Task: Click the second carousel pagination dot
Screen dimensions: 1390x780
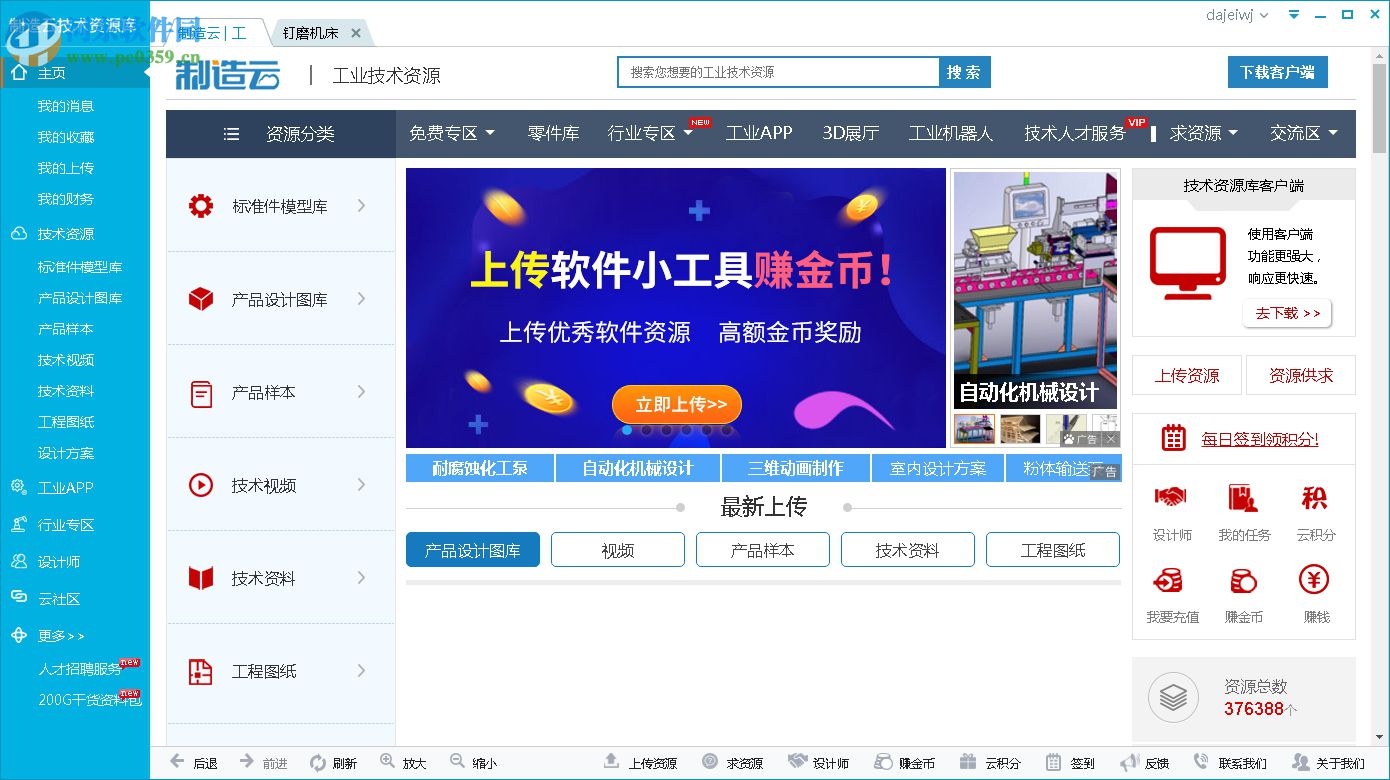Action: (x=645, y=430)
